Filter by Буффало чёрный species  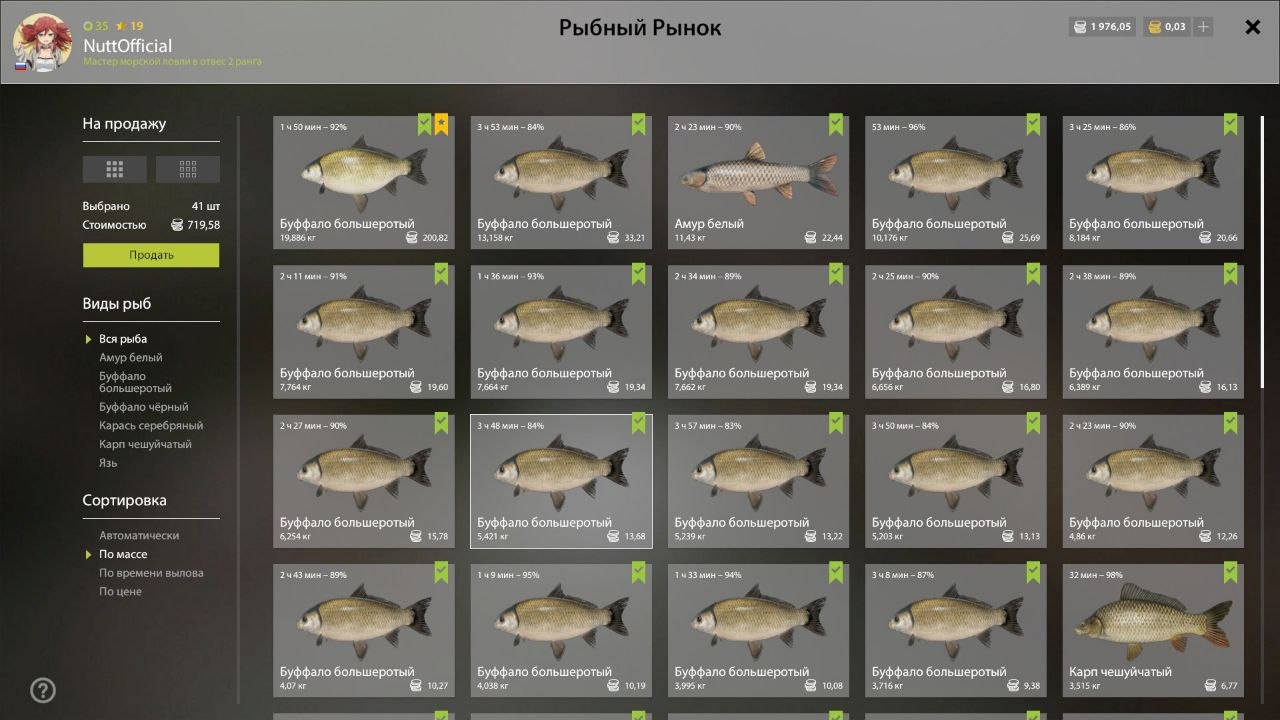pos(143,407)
